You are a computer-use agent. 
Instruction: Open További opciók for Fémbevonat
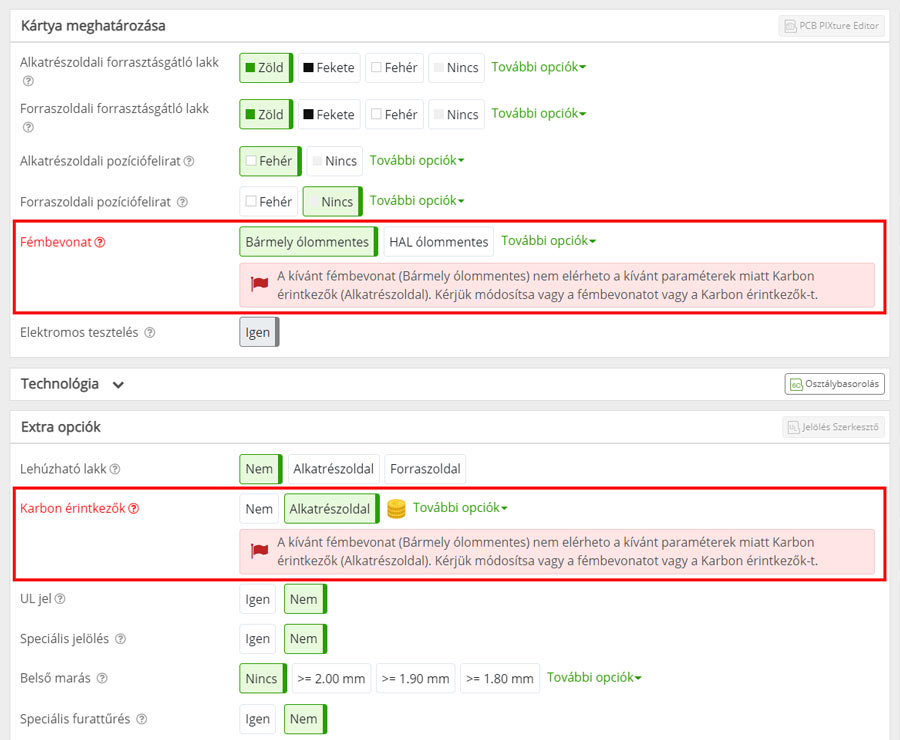click(x=548, y=241)
